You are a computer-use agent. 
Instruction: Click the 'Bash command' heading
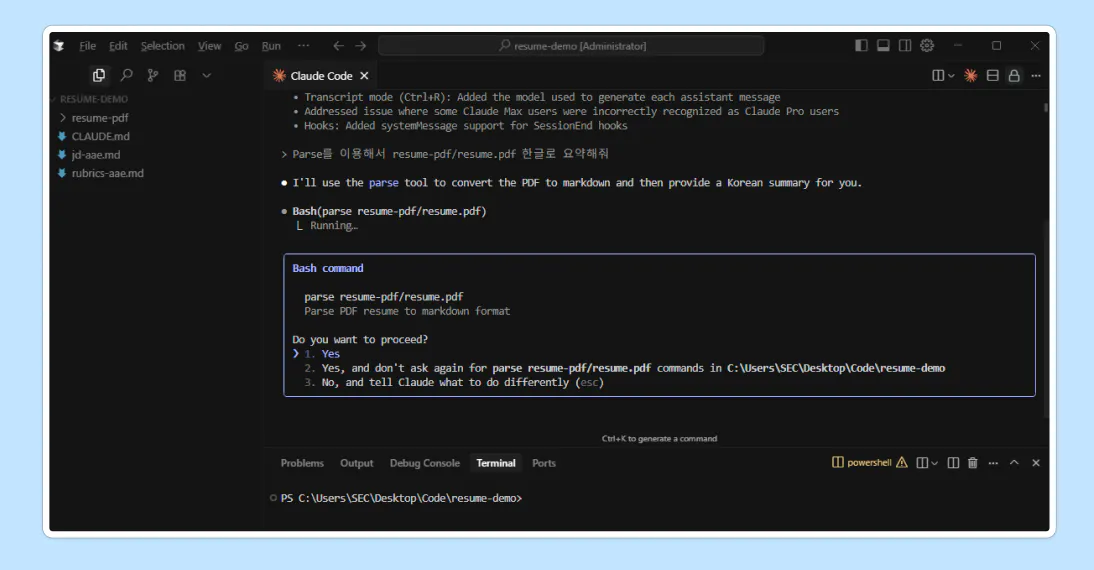click(x=328, y=268)
